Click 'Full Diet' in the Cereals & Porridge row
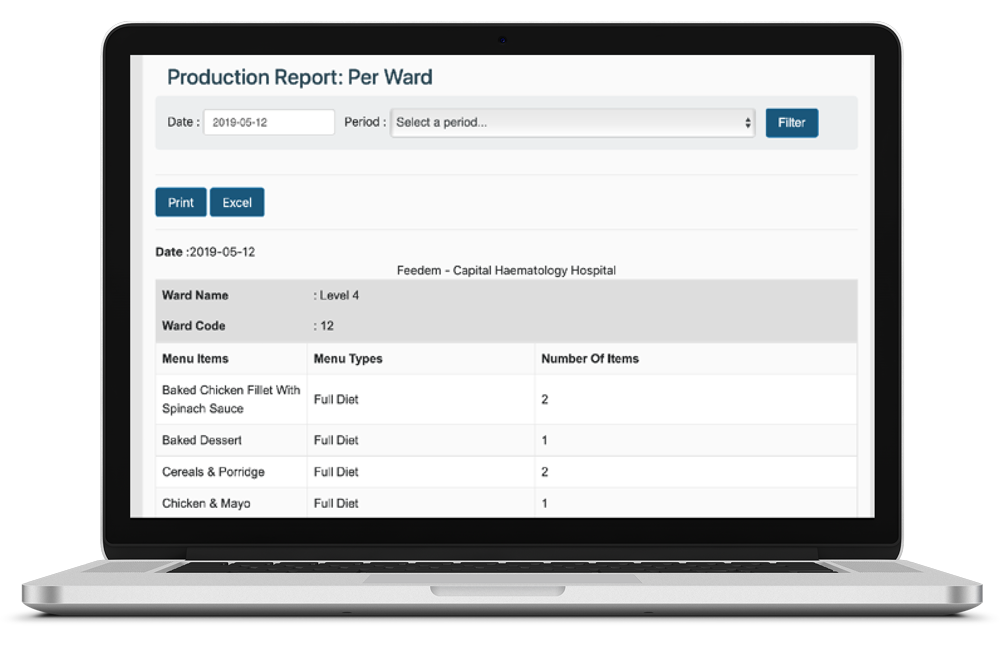Image resolution: width=1000 pixels, height=646 pixels. [x=336, y=472]
